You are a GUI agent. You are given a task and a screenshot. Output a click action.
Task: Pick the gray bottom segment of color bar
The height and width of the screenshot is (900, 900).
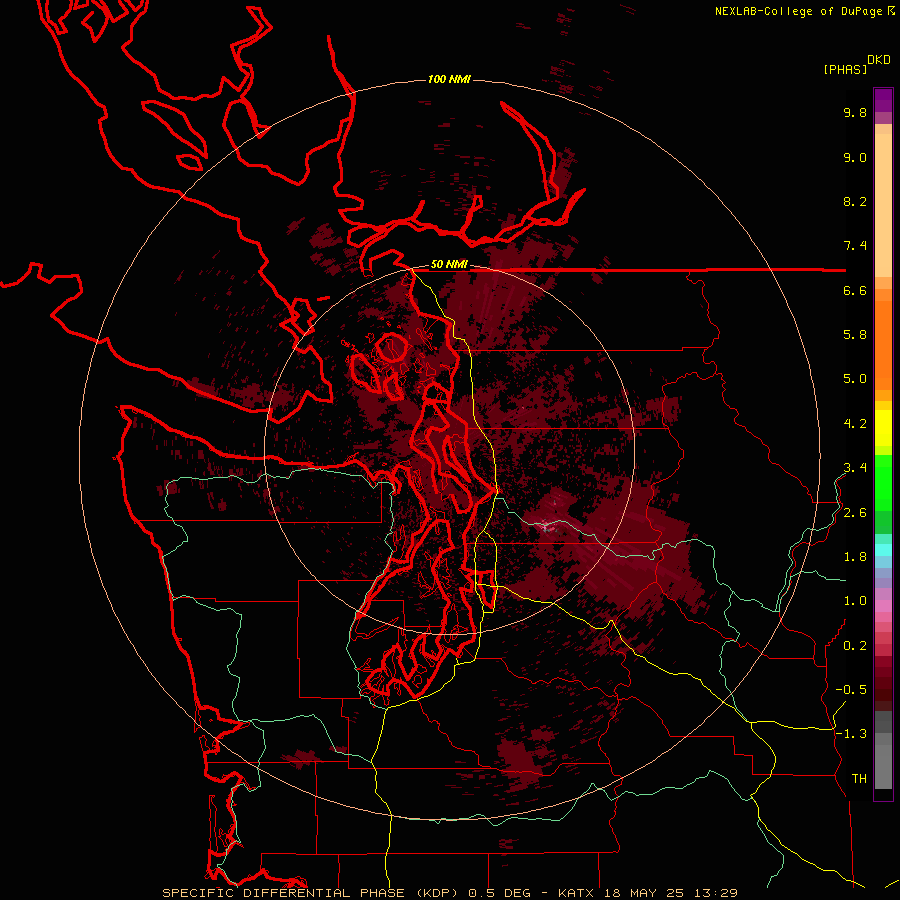[883, 766]
